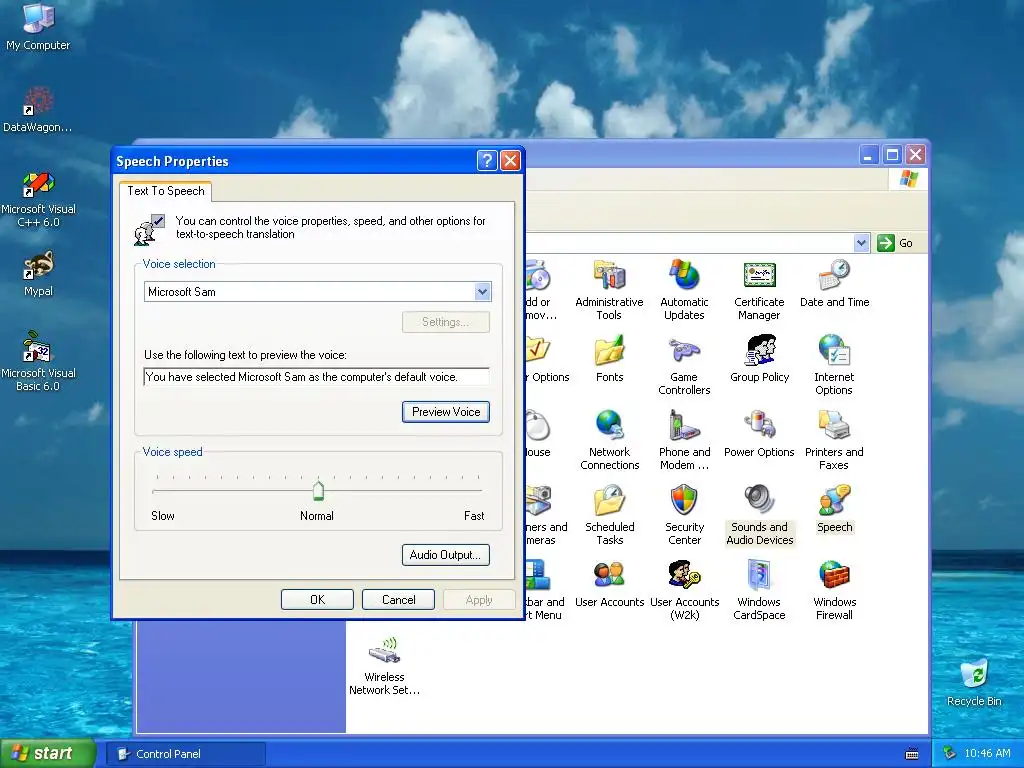Viewport: 1024px width, 768px height.
Task: Open Date and Time applet
Action: click(834, 283)
